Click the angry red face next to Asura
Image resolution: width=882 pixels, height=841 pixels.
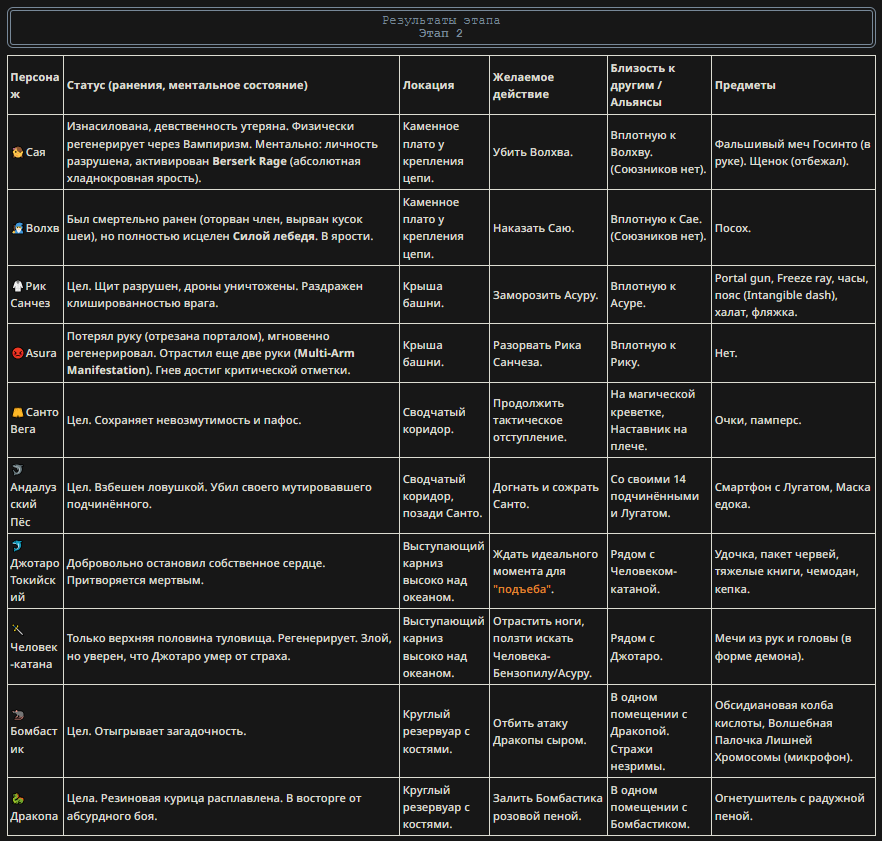pyautogui.click(x=17, y=353)
